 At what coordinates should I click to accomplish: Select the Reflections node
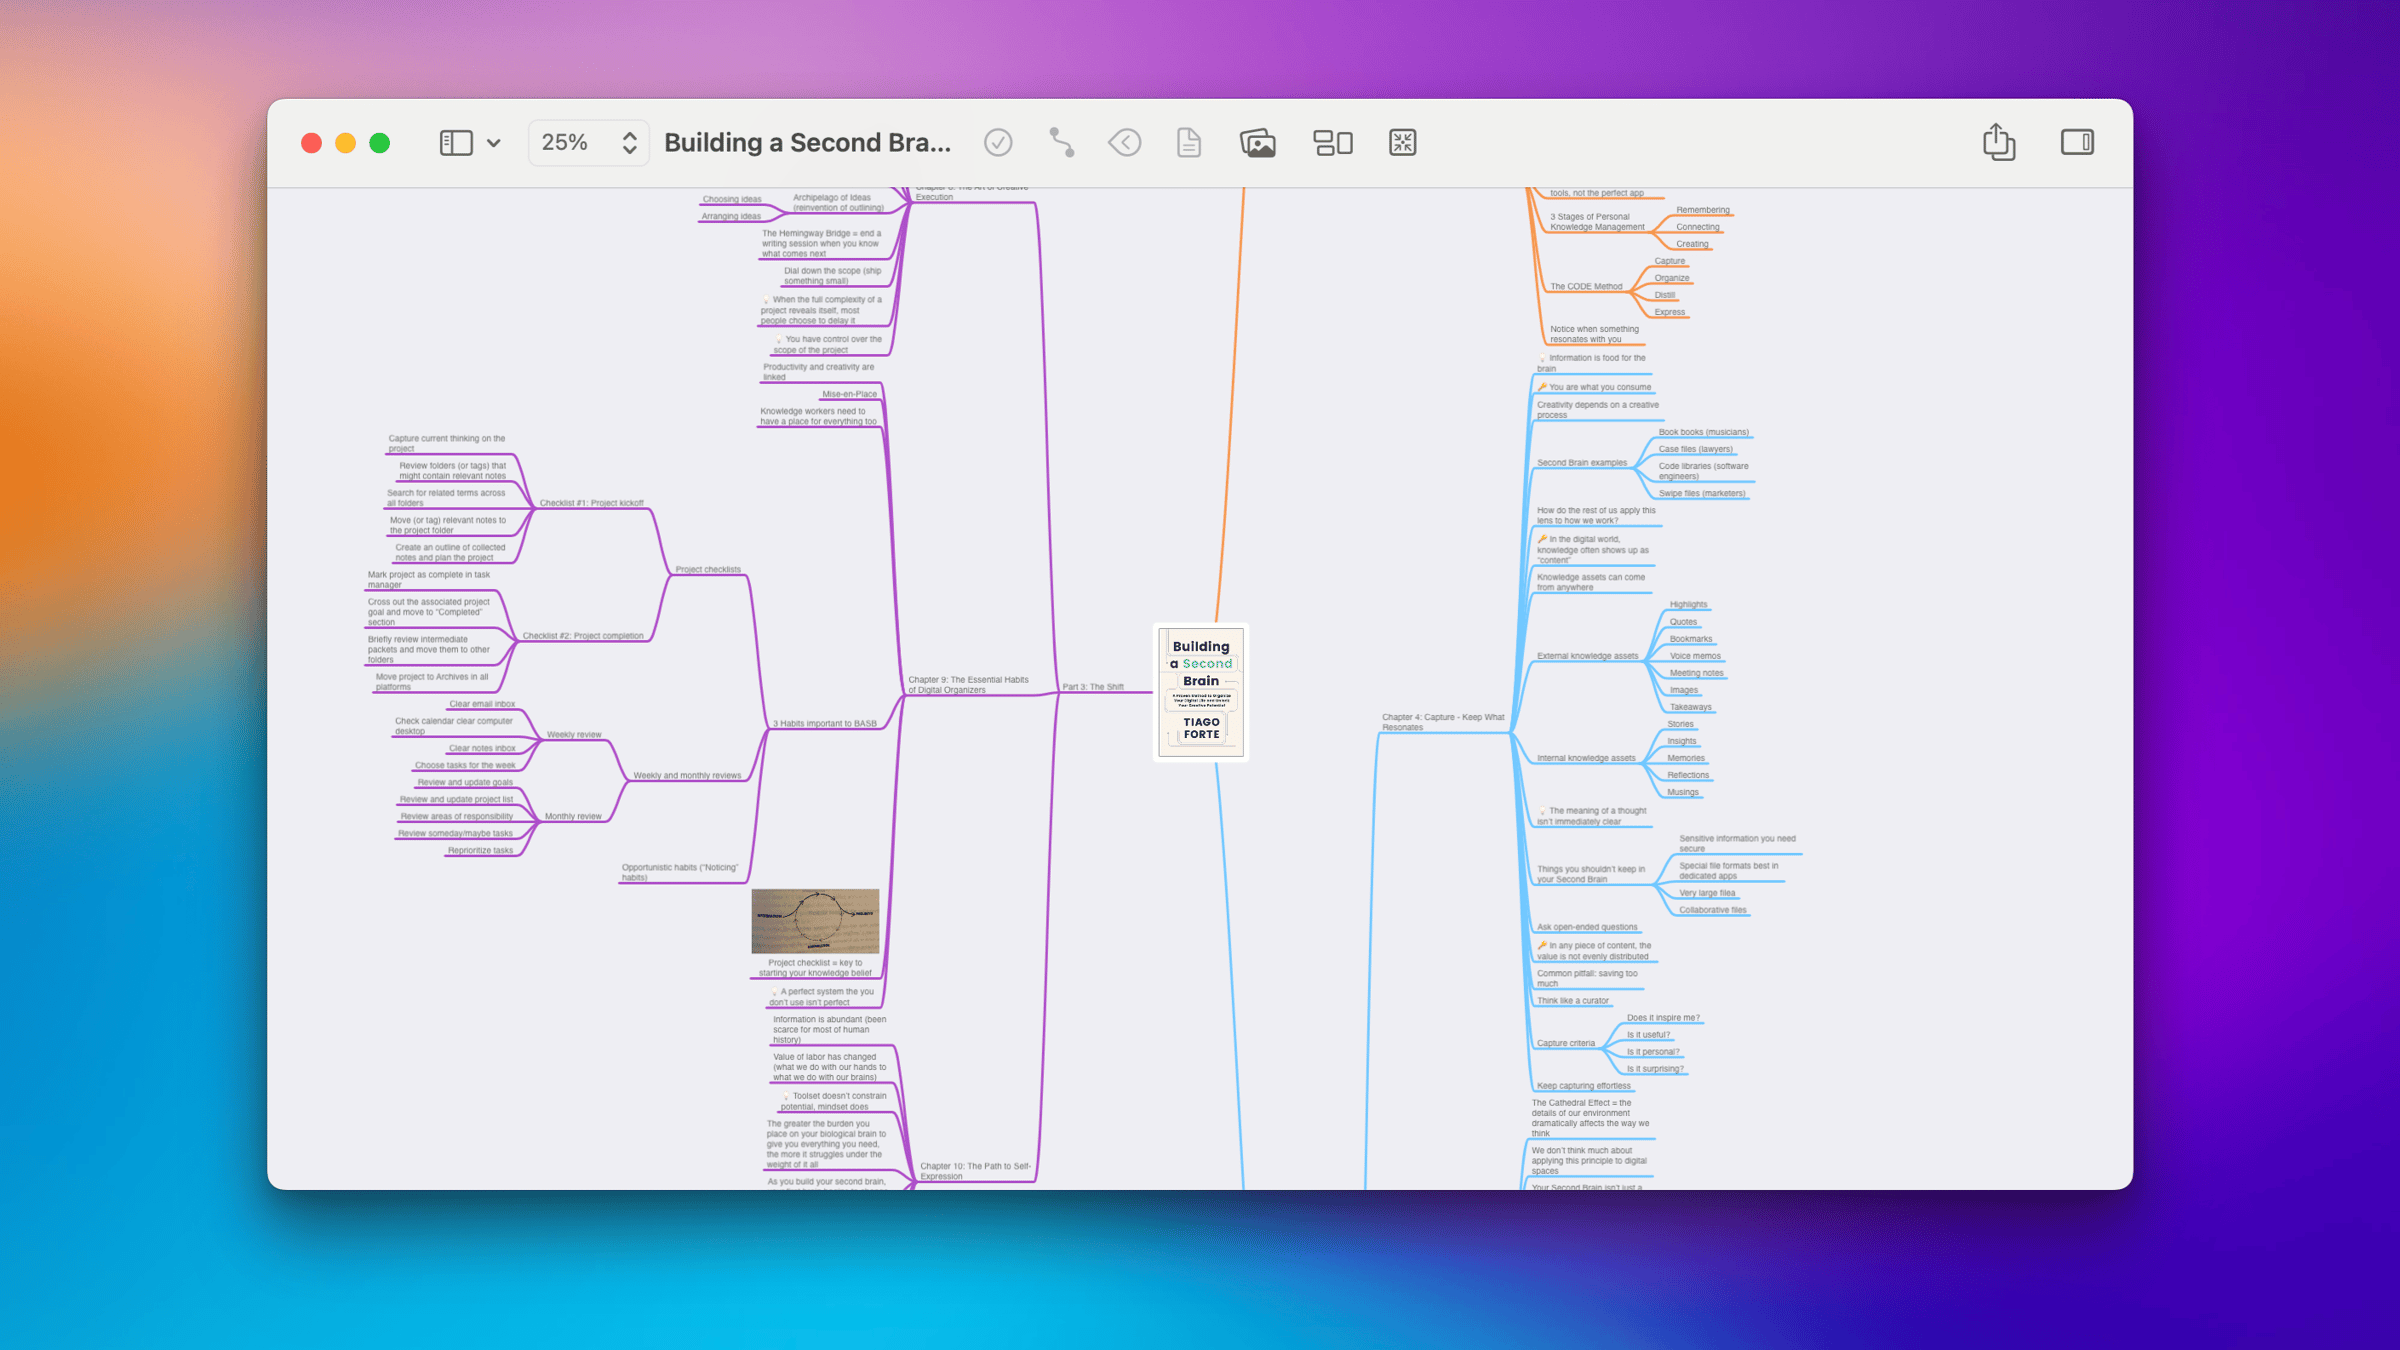(1688, 775)
